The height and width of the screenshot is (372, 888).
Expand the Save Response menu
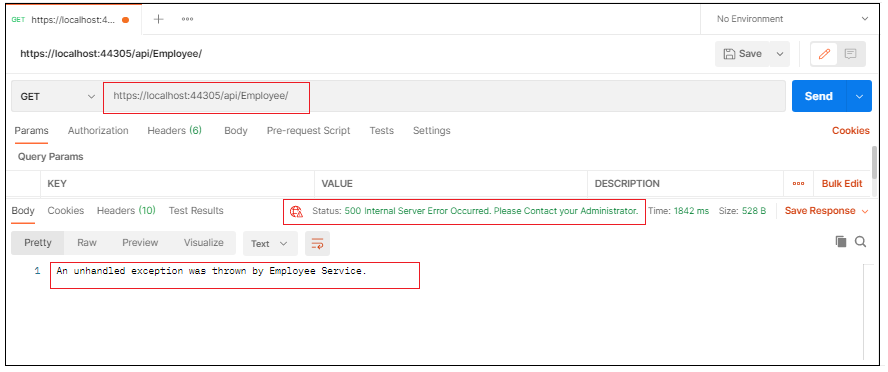coord(826,211)
